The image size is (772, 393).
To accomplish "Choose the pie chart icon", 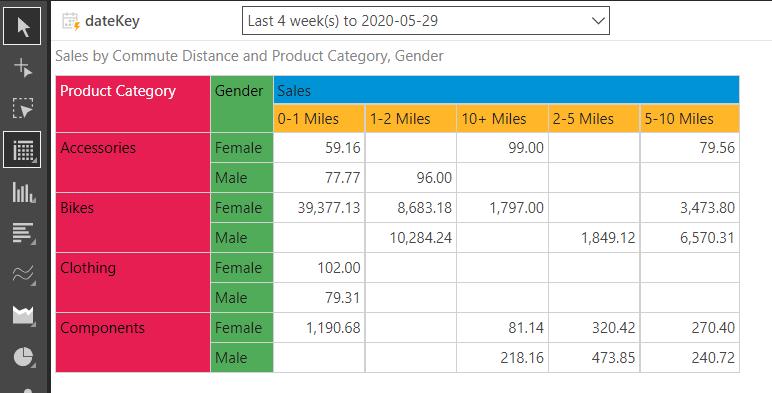I will (x=23, y=357).
